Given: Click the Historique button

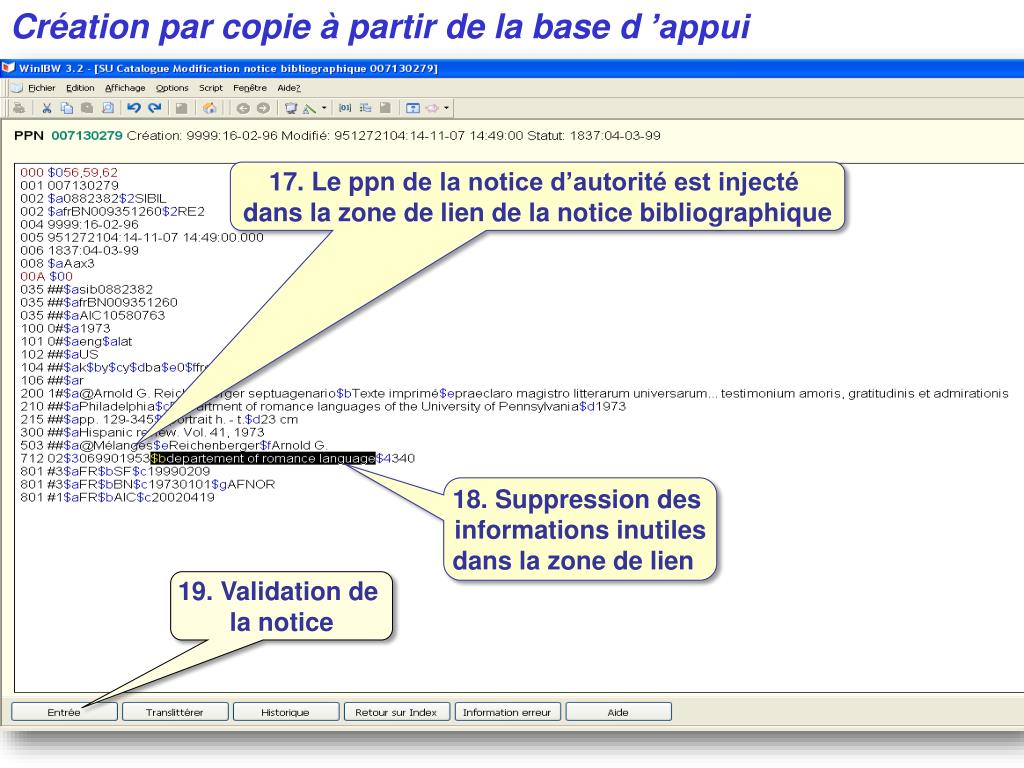Looking at the screenshot, I should pyautogui.click(x=285, y=712).
